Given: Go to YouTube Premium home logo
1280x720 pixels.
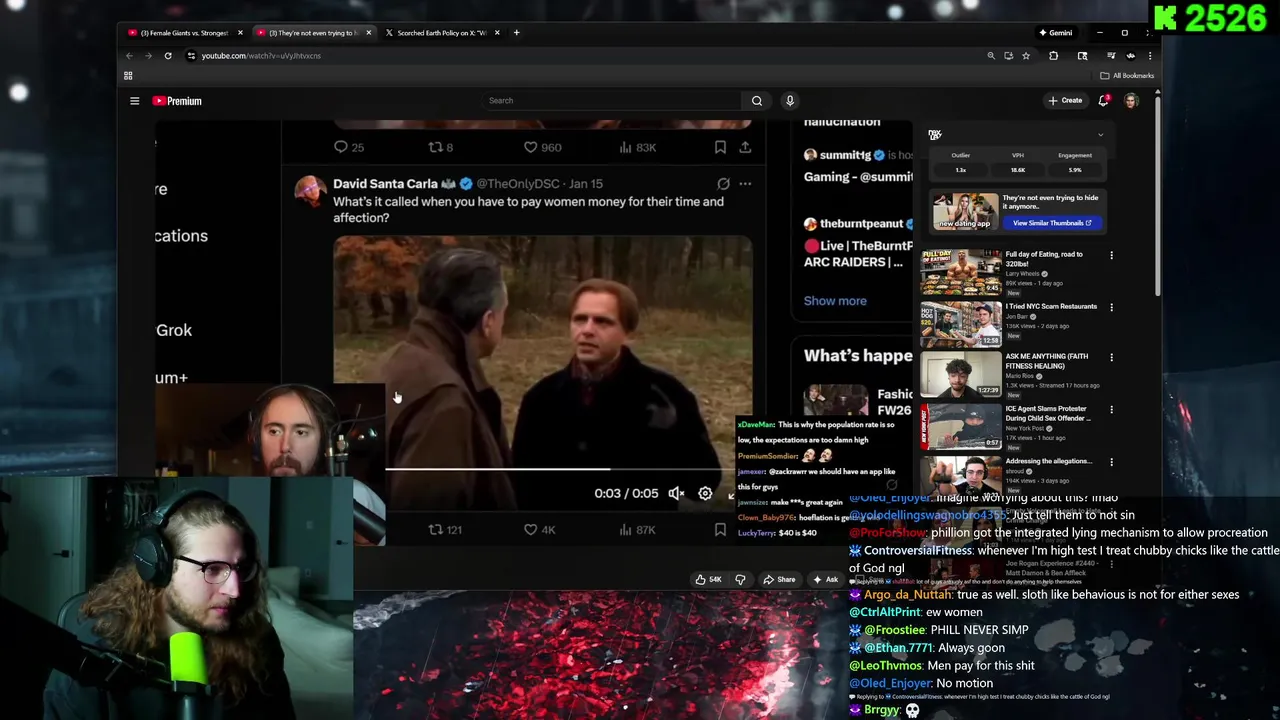Looking at the screenshot, I should [x=177, y=101].
